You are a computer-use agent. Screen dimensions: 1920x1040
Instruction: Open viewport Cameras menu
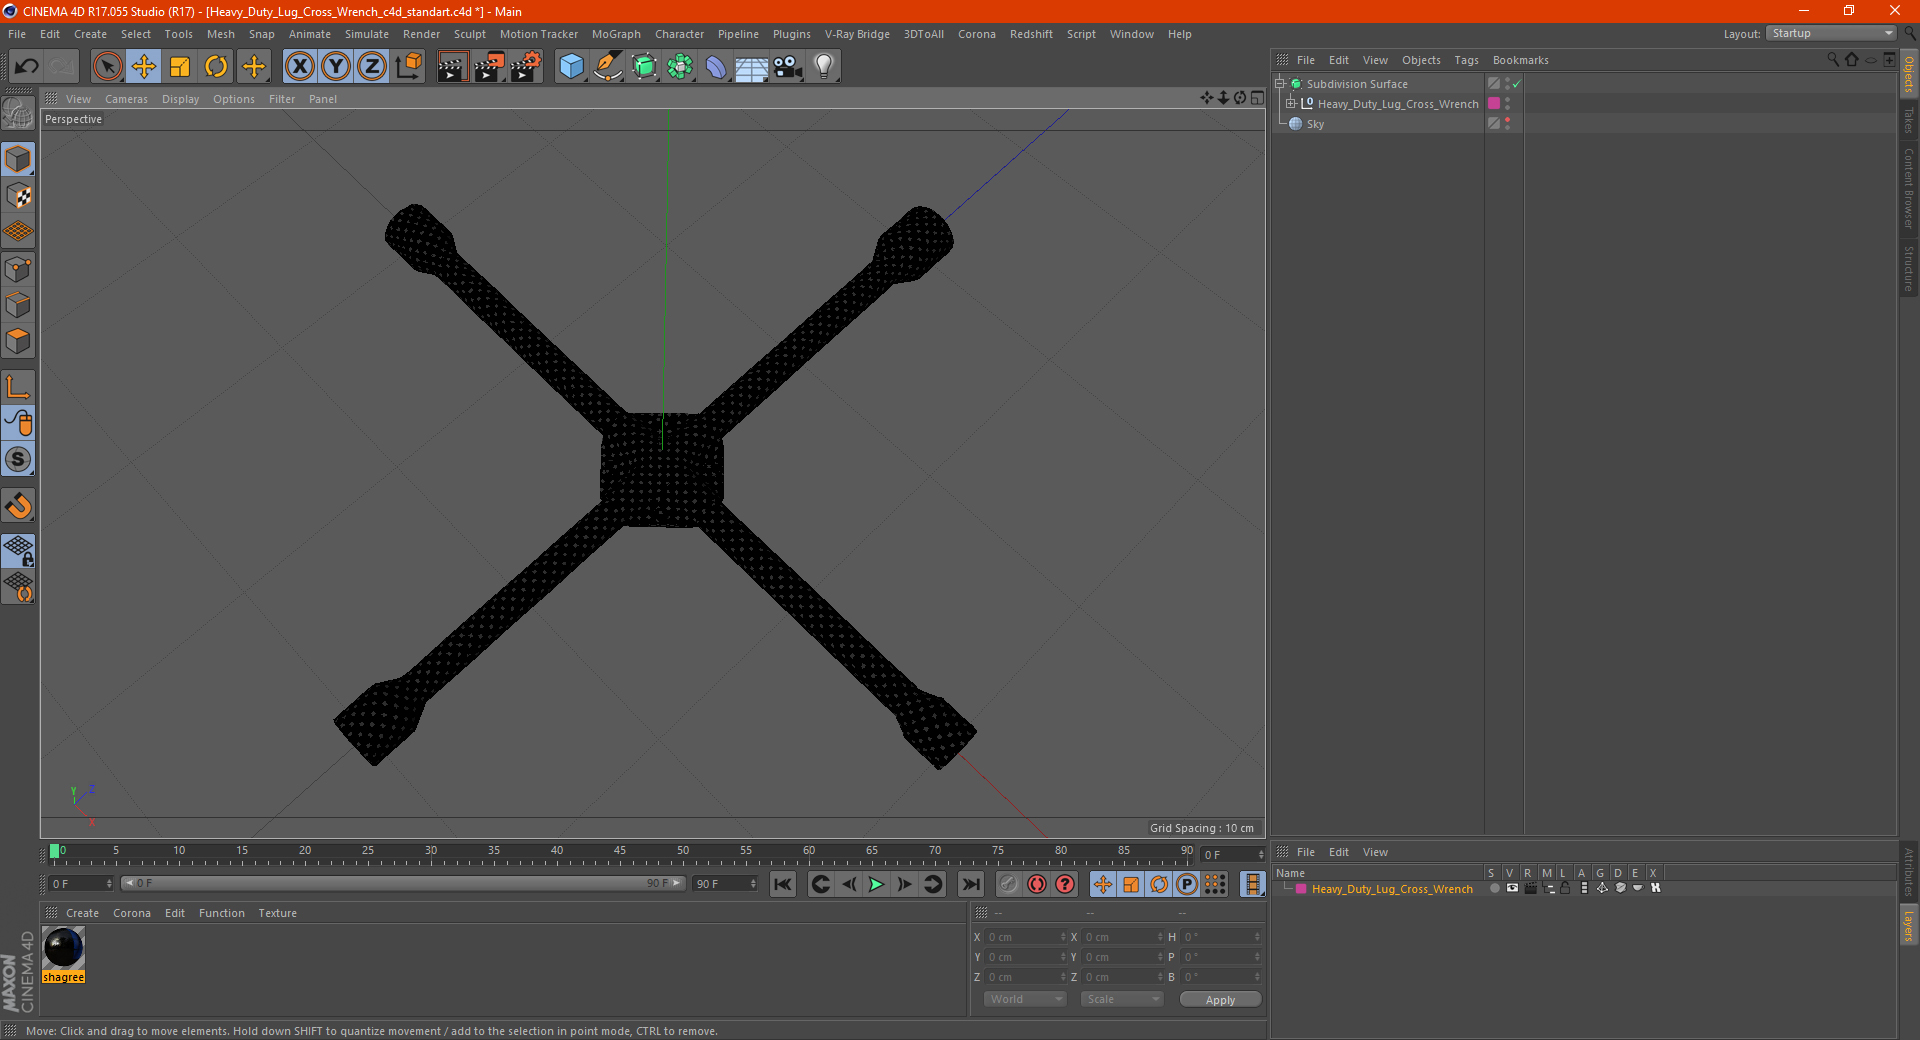pos(126,99)
